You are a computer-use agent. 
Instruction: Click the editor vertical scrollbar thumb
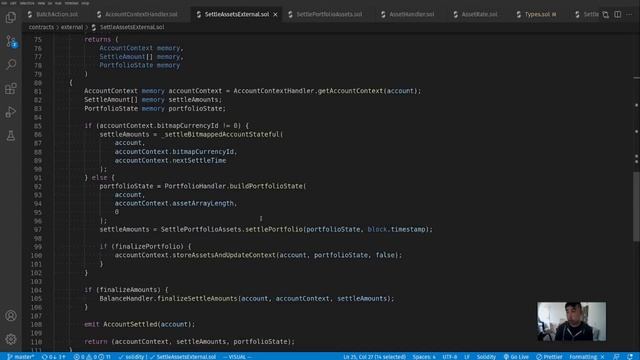coord(636,206)
